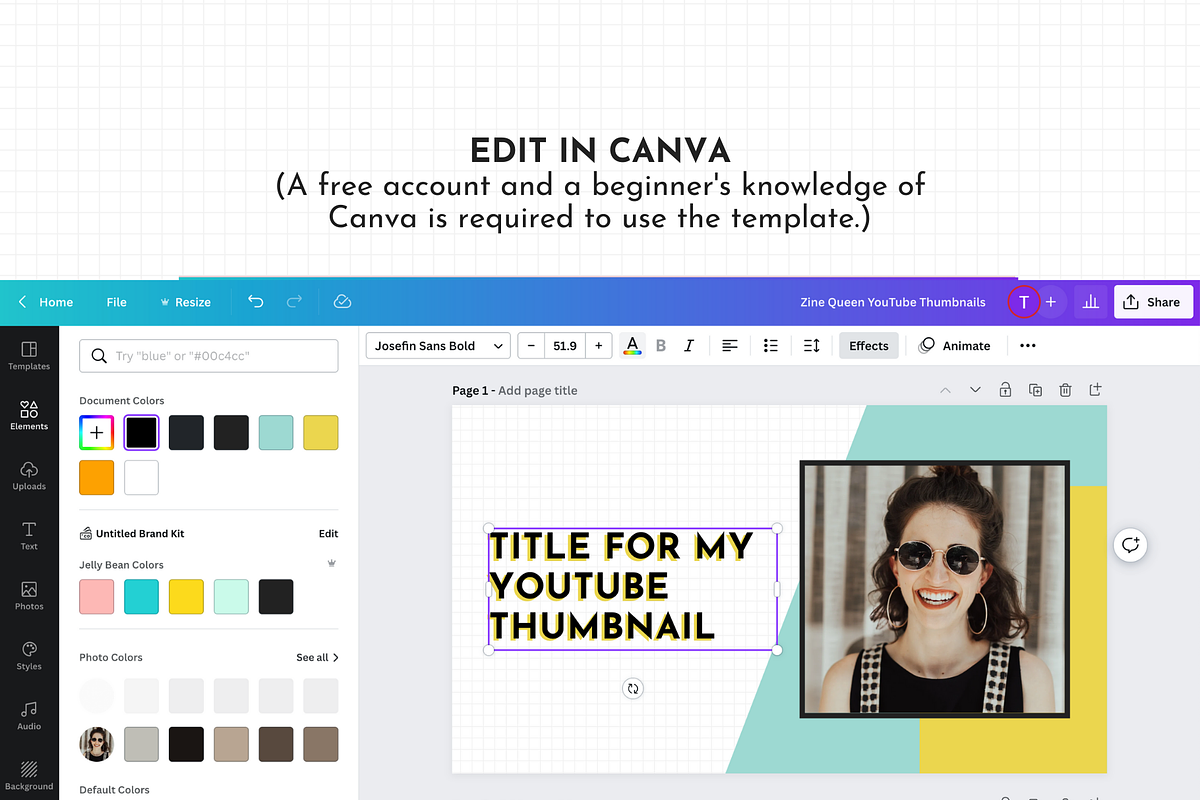The height and width of the screenshot is (800, 1200).
Task: Increase the font size with plus
Action: pyautogui.click(x=598, y=346)
